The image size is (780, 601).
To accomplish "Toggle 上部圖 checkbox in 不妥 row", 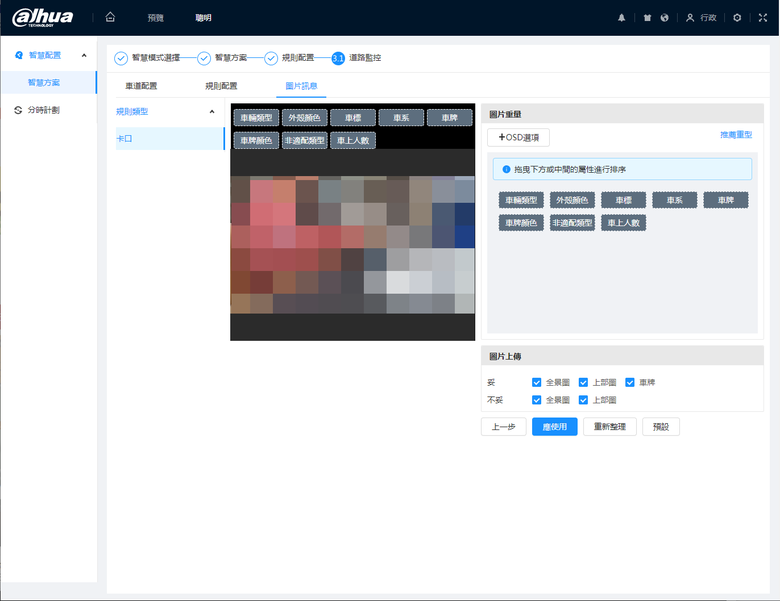I will [583, 400].
